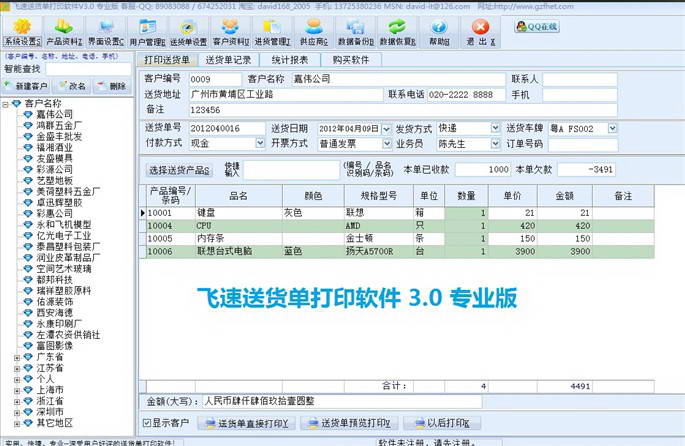Screen dimensions: 685x446
Task: Click the 本单已收款 field showing 1000
Action: [x=483, y=169]
